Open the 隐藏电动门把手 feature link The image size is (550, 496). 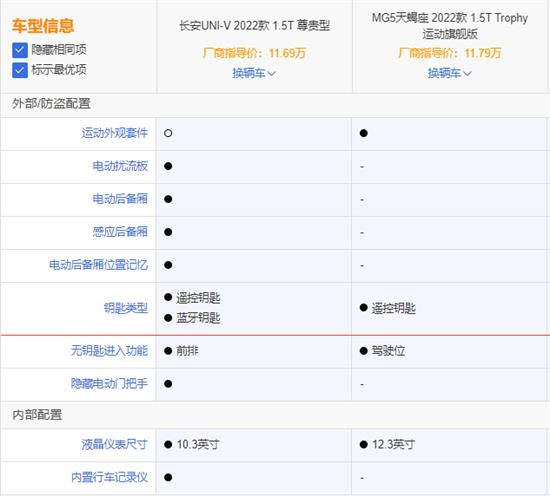pos(109,383)
